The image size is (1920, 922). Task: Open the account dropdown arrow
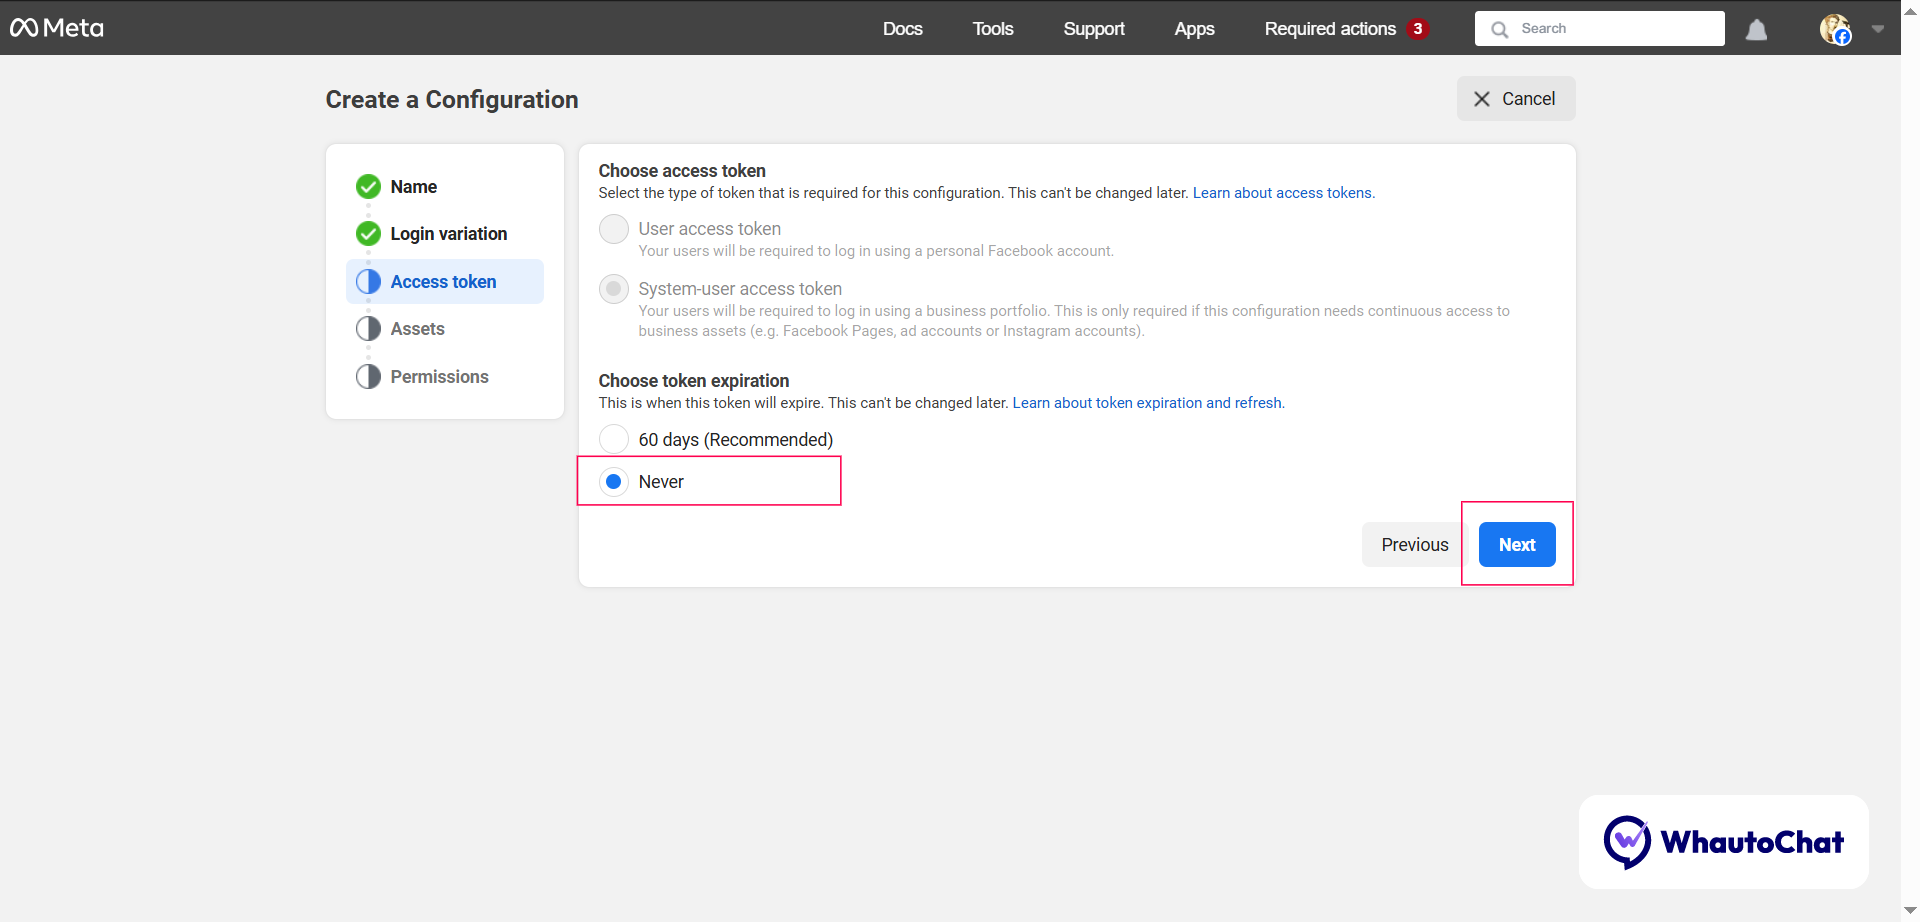coord(1878,29)
